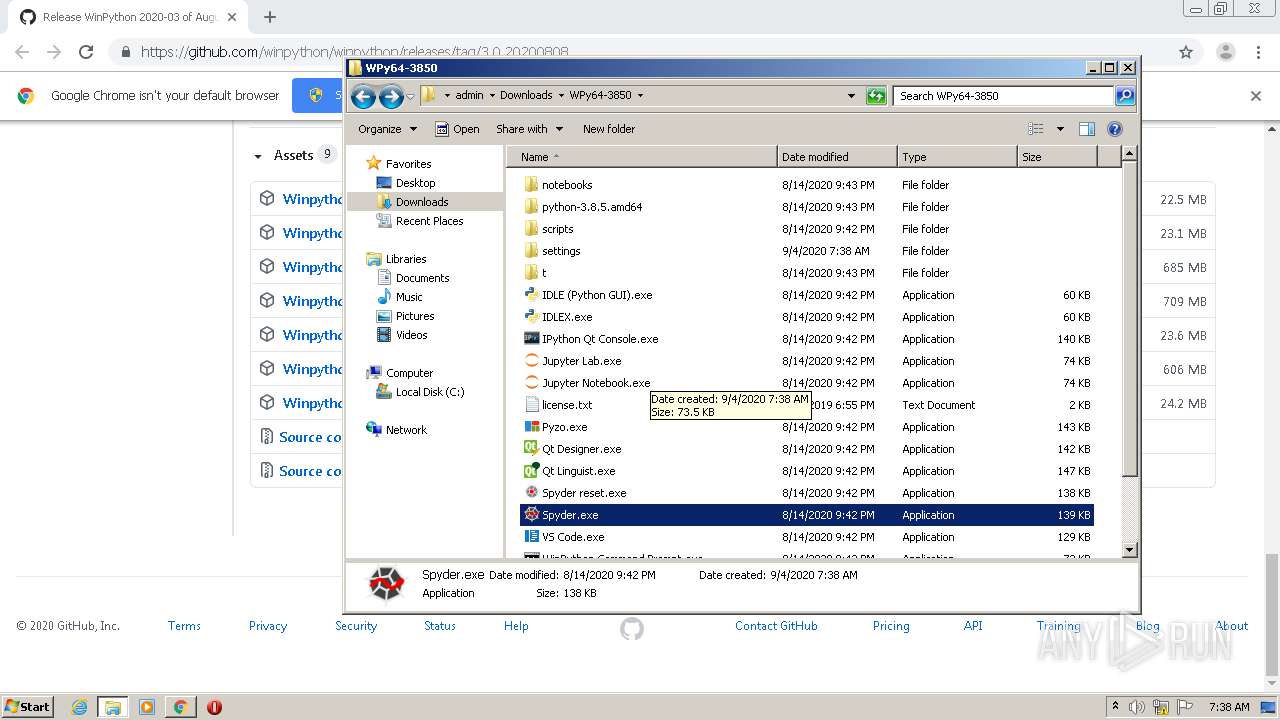The image size is (1280, 720).
Task: Open Windows Media Player taskbar icon
Action: pos(147,707)
